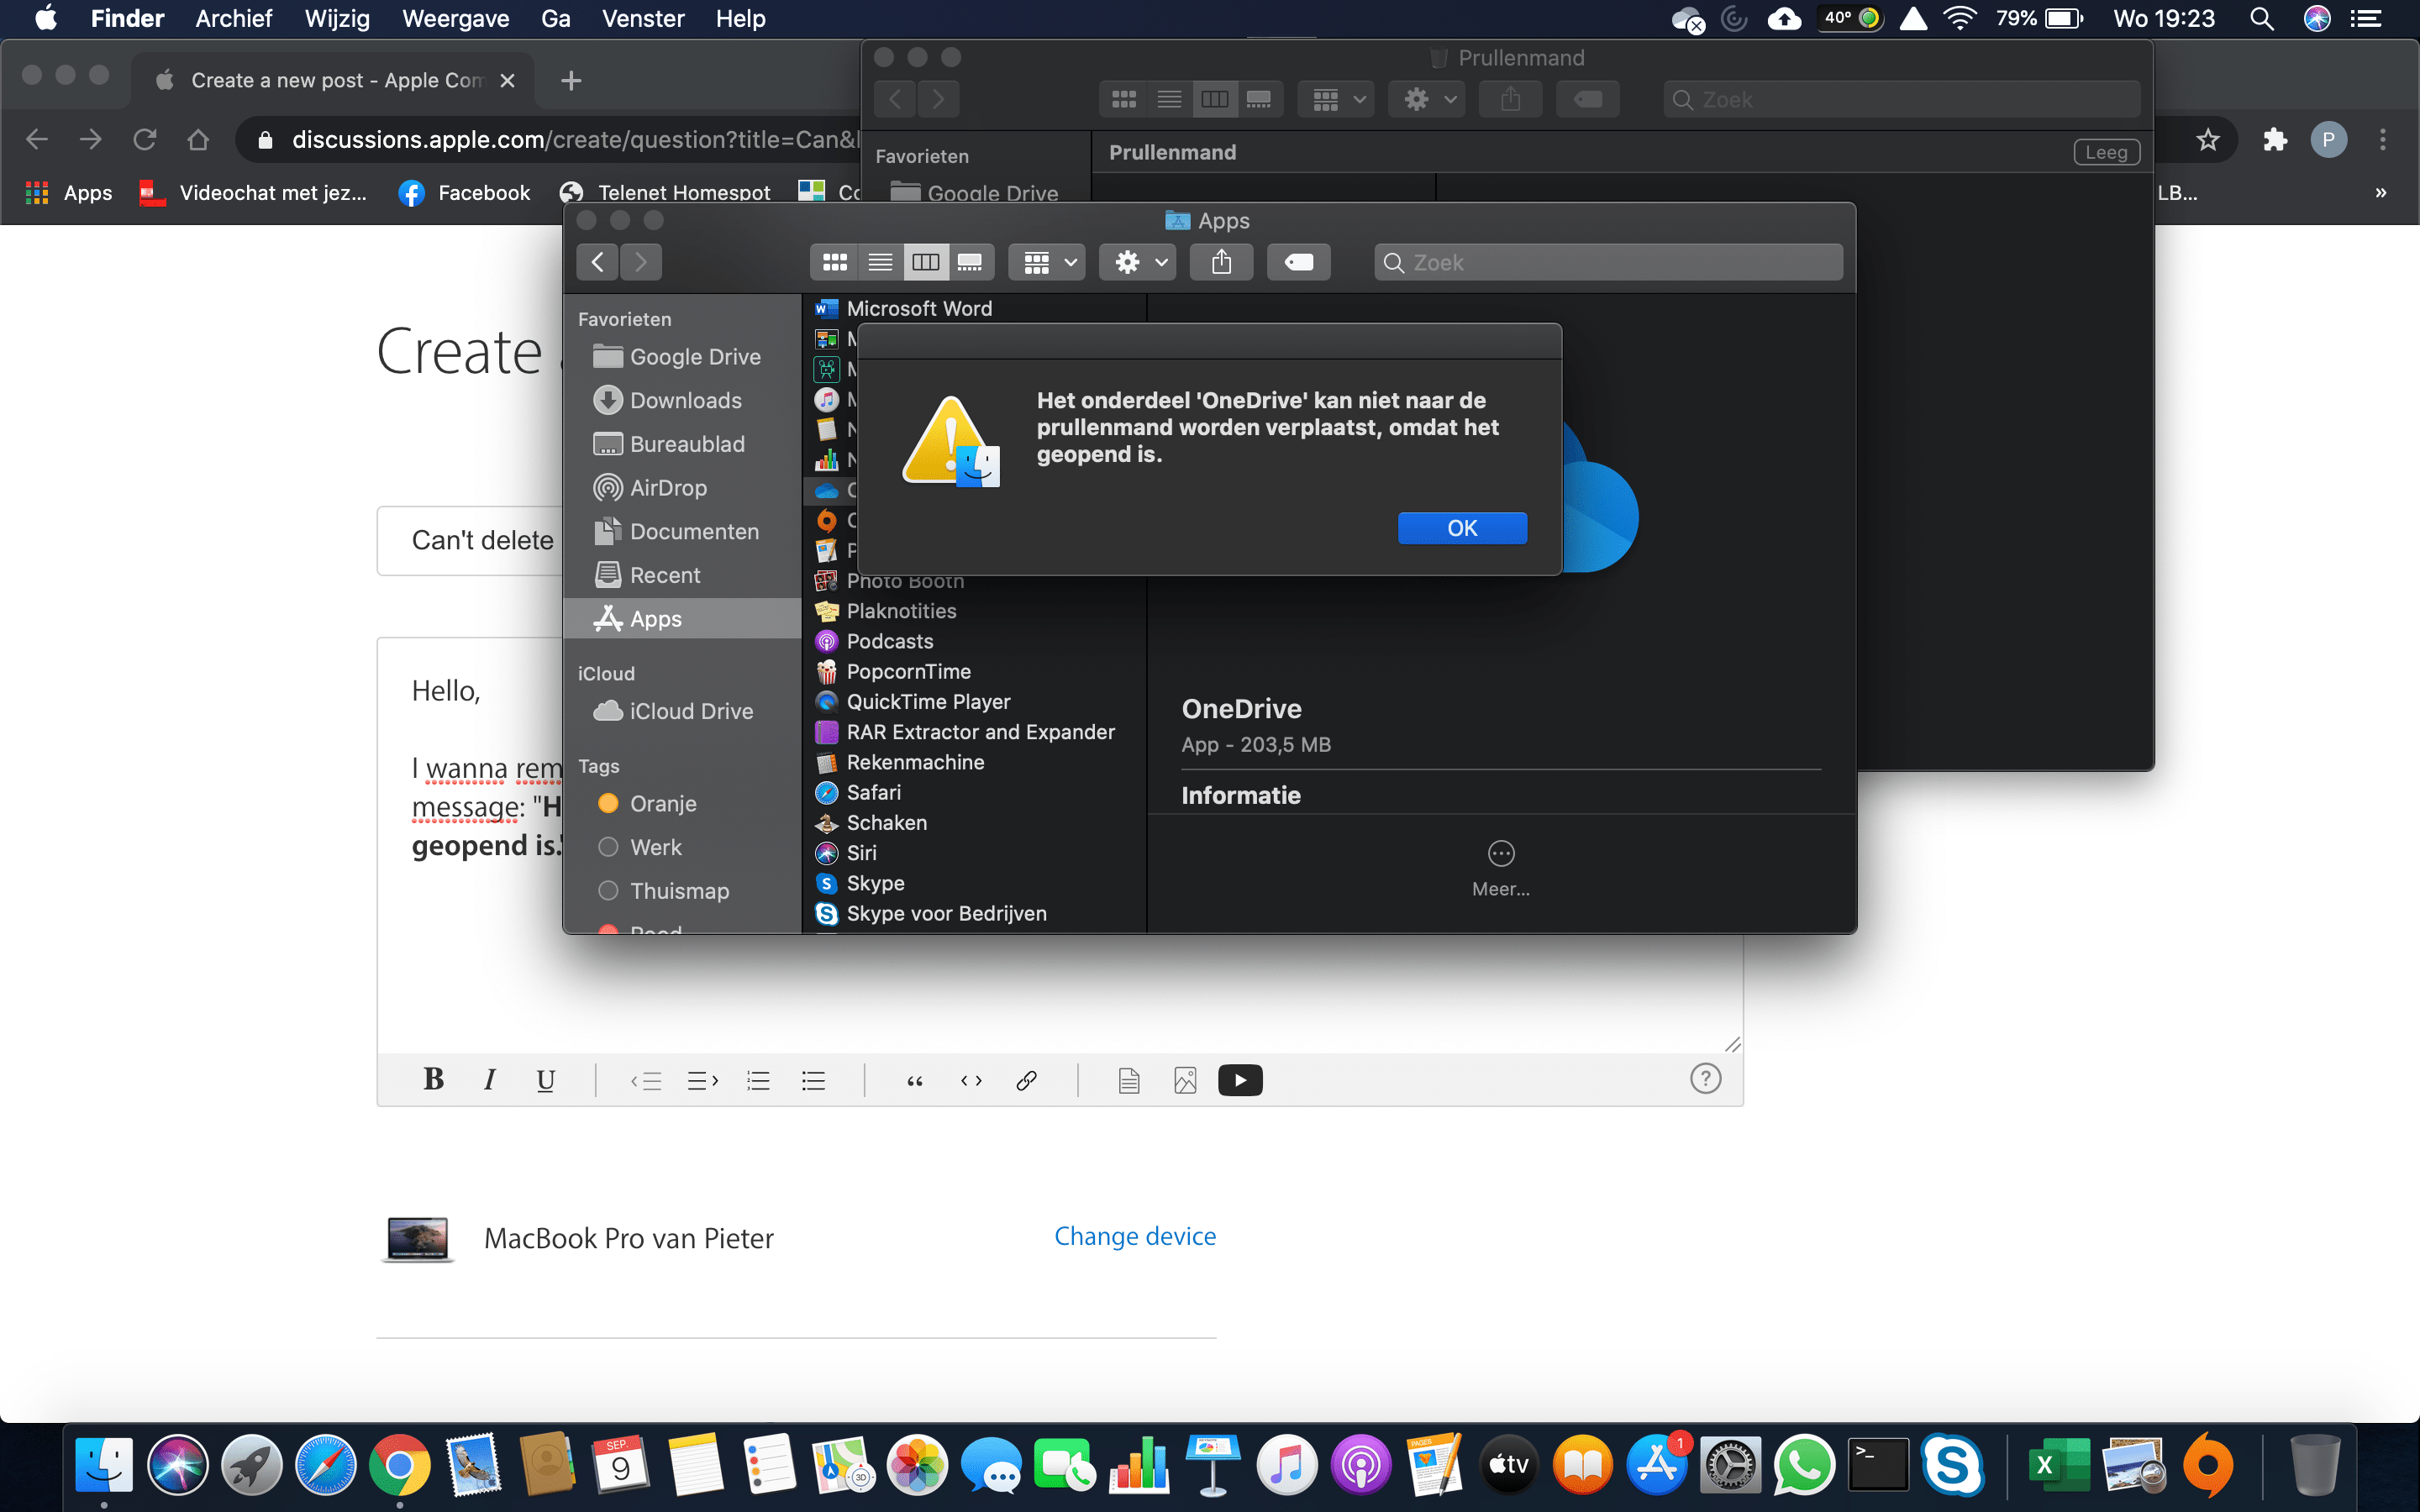Viewport: 2420px width, 1512px height.
Task: Switch the Apps window to icon view
Action: coord(834,262)
